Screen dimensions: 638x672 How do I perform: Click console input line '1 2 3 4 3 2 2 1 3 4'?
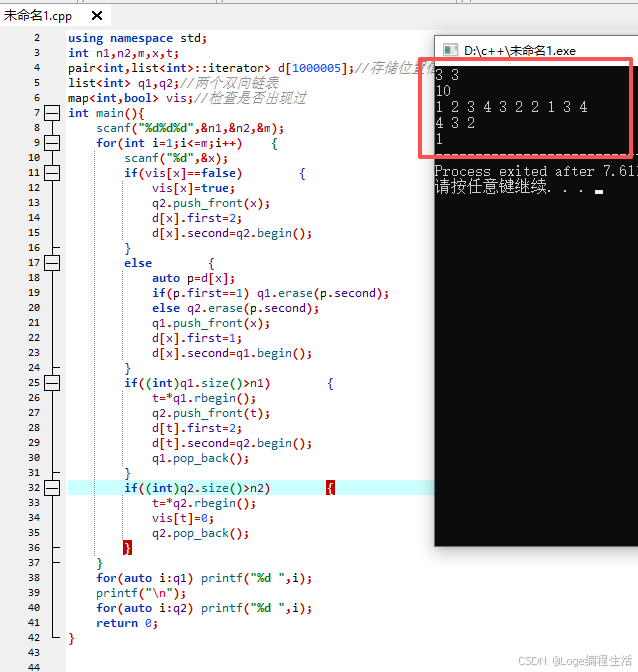point(511,107)
